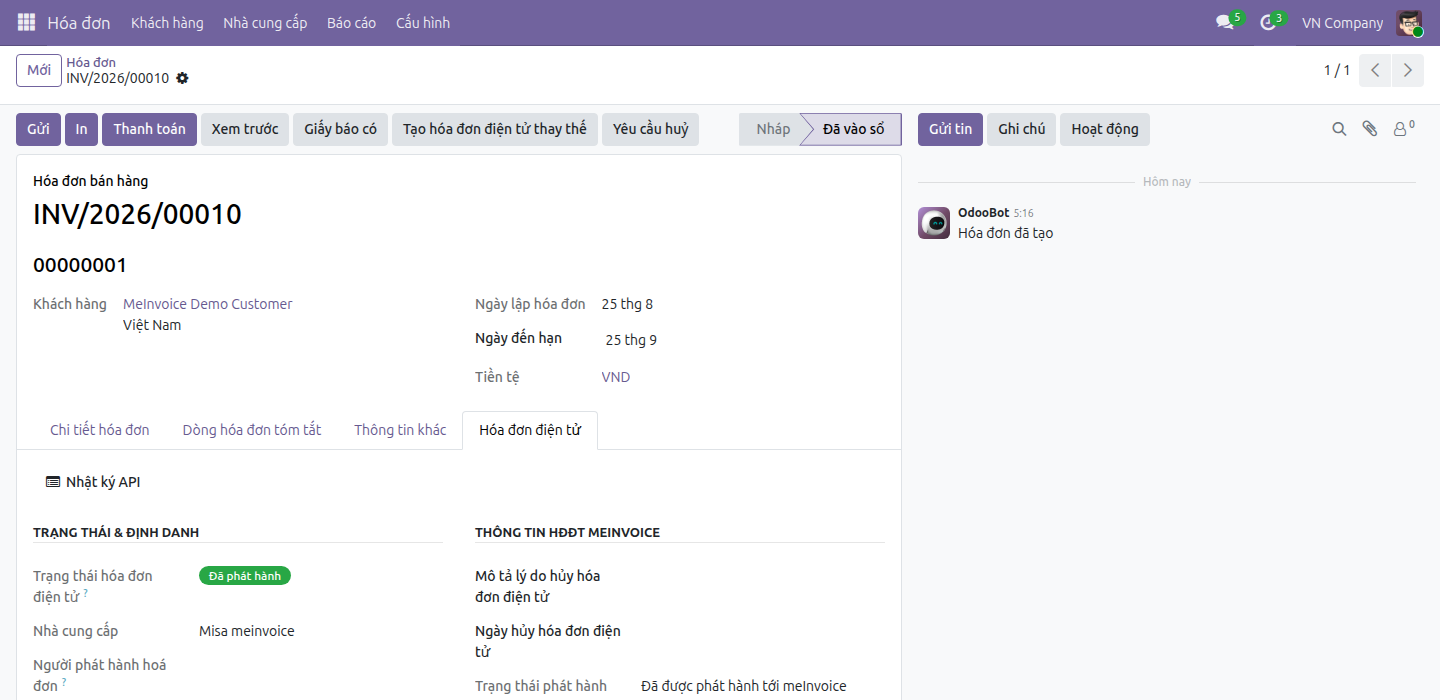Click Tạo hóa đơn điện tử thay thế
Screen dimensions: 1440x700
[495, 129]
